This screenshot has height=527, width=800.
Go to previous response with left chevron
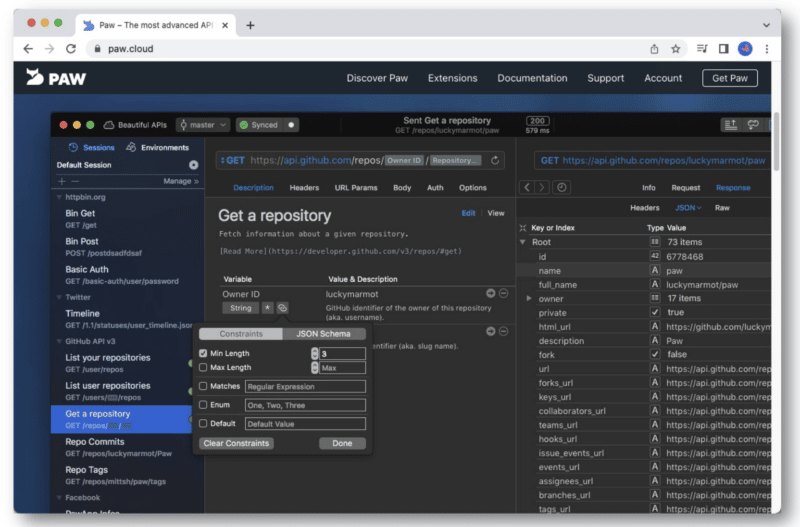528,187
